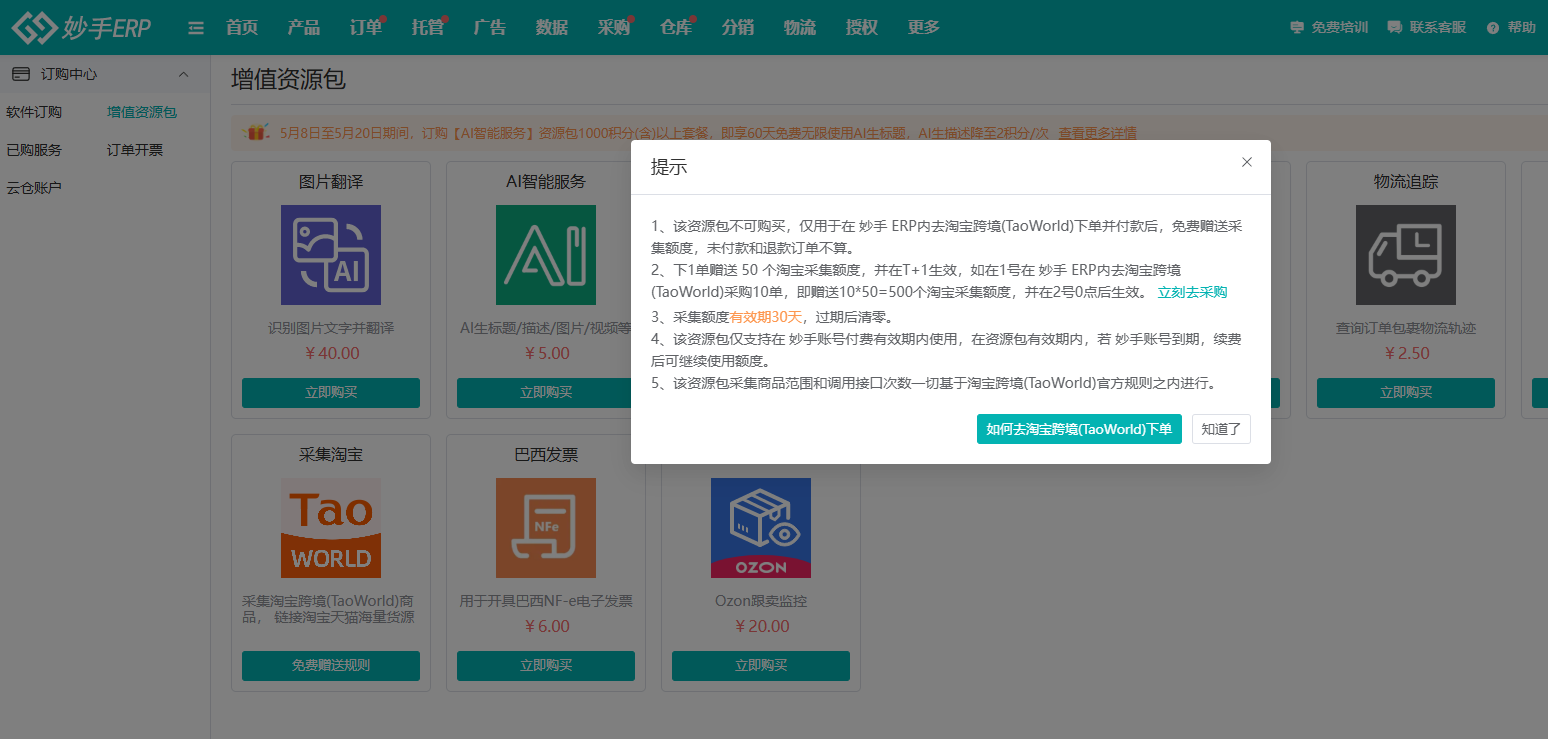The image size is (1548, 739).
Task: Click 如何去淘宝跨境(TaoWorld)下单 button
Action: [1079, 429]
